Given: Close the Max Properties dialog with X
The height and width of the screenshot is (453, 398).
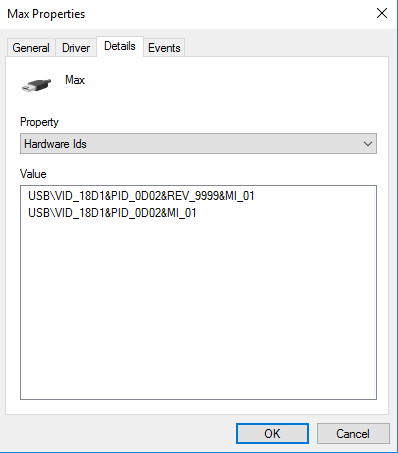Looking at the screenshot, I should point(382,13).
